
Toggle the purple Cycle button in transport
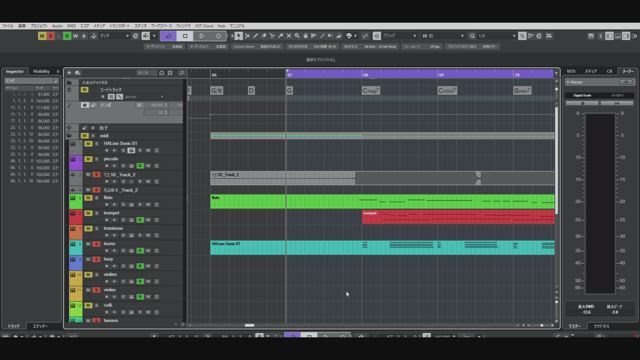coord(168,36)
